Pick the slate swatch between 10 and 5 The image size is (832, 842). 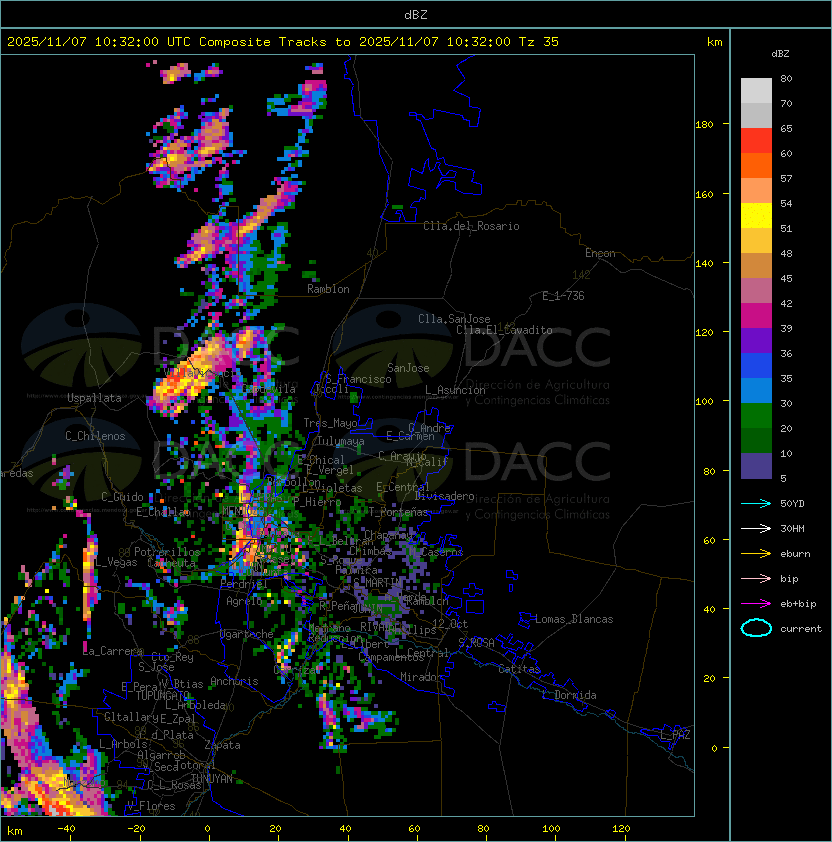pos(756,466)
